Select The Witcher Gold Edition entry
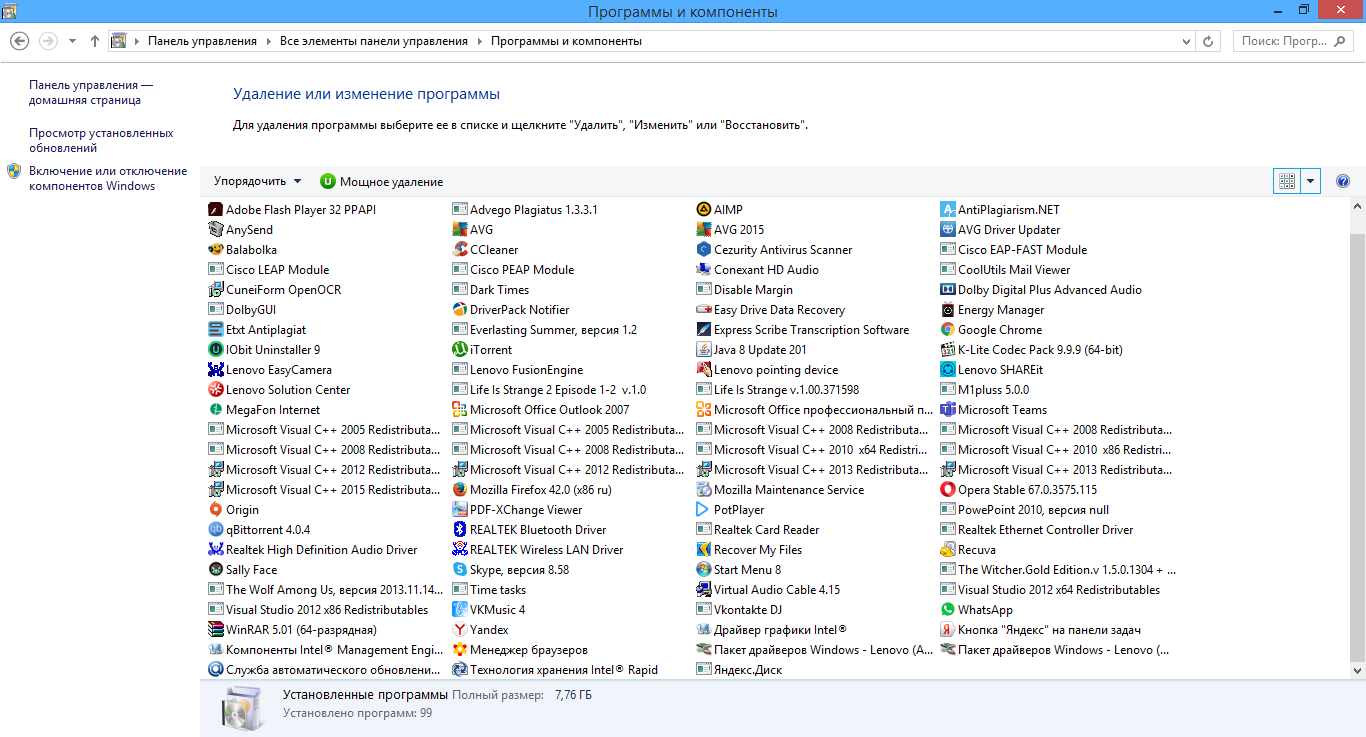1366x737 pixels. click(x=1059, y=570)
